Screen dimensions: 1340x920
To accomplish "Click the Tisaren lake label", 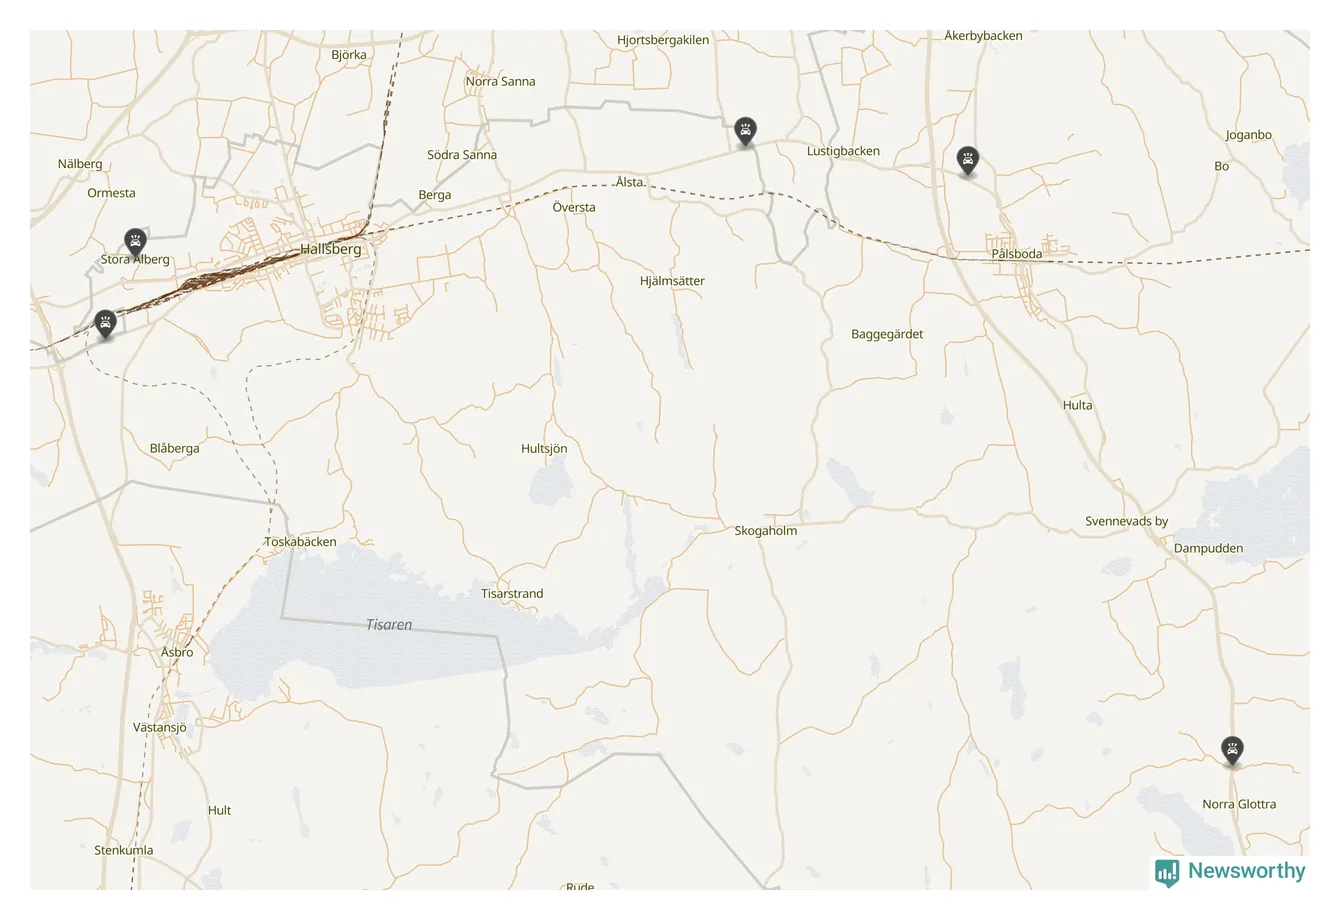I will 389,625.
